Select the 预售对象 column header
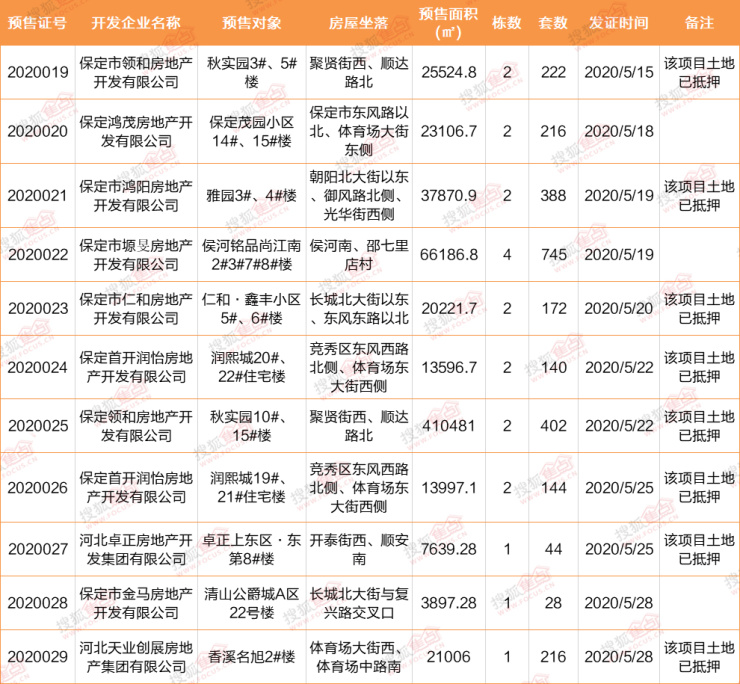This screenshot has height=684, width=740. point(251,22)
